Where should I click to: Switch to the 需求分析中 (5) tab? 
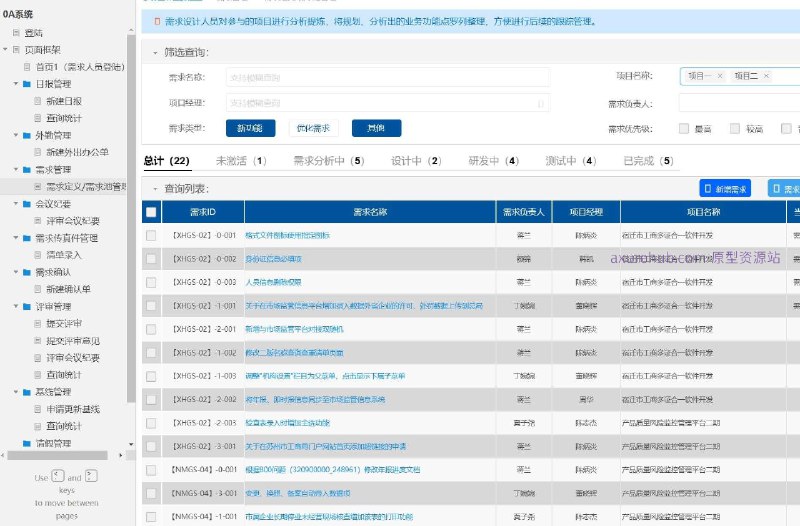pos(329,161)
